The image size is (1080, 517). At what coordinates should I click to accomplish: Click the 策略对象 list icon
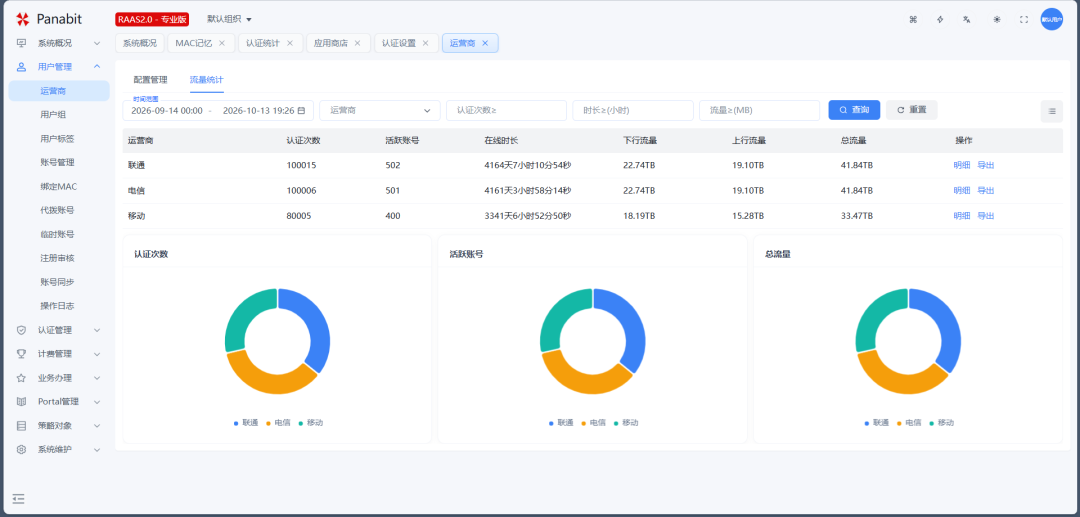(21, 425)
